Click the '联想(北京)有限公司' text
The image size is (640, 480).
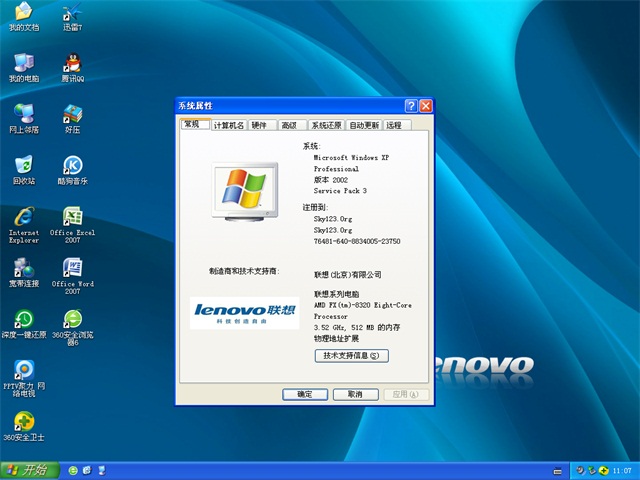click(347, 275)
